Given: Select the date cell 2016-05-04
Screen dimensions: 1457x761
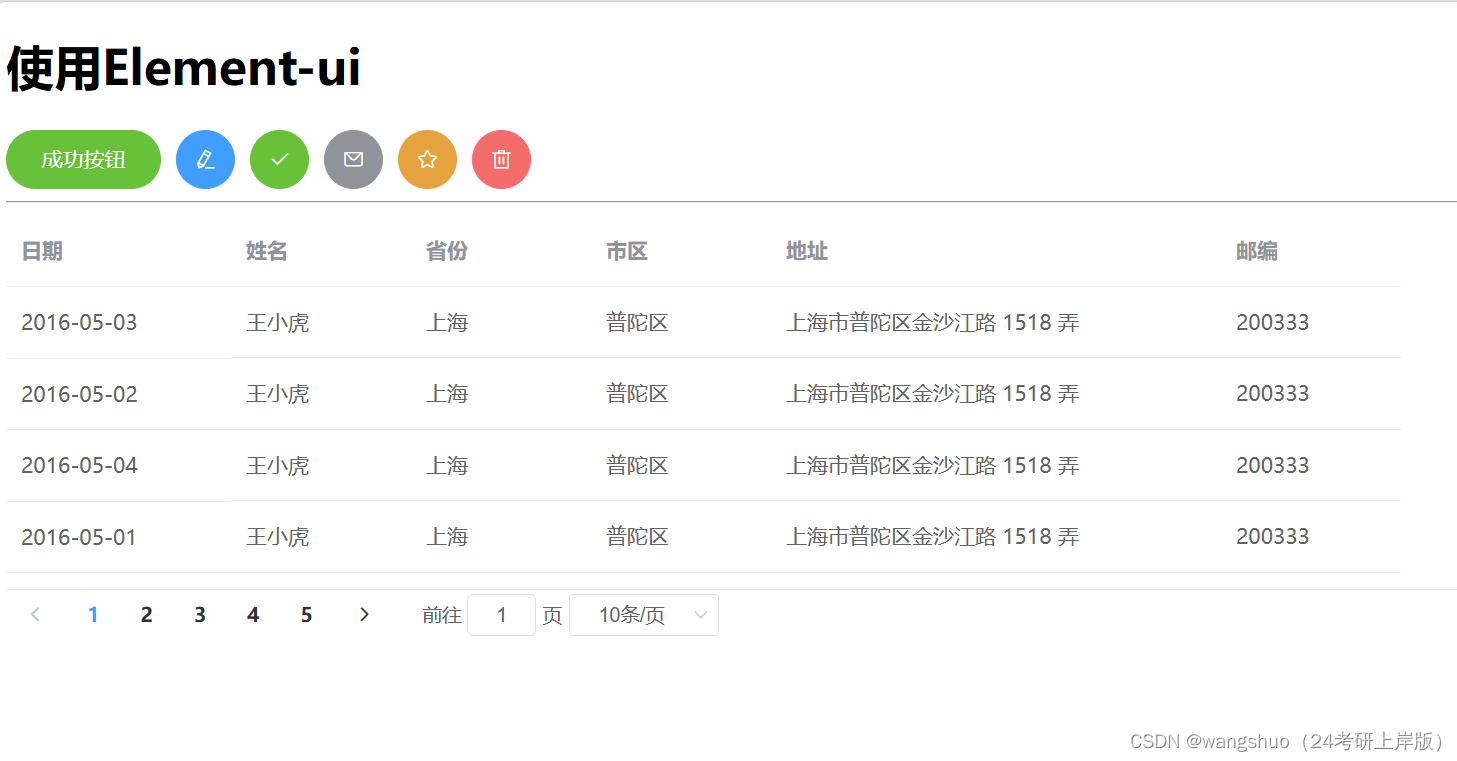Looking at the screenshot, I should point(79,465).
